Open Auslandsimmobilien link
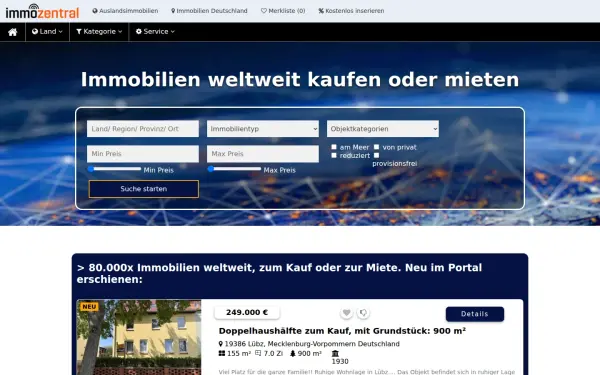 (x=125, y=11)
